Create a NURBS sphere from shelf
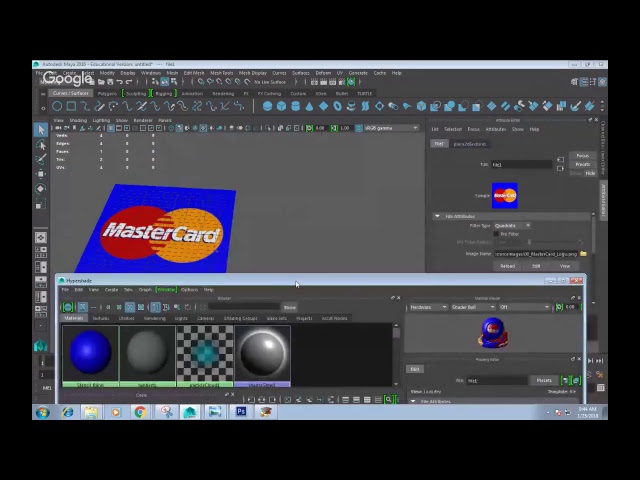The height and width of the screenshot is (480, 640). coord(267,107)
